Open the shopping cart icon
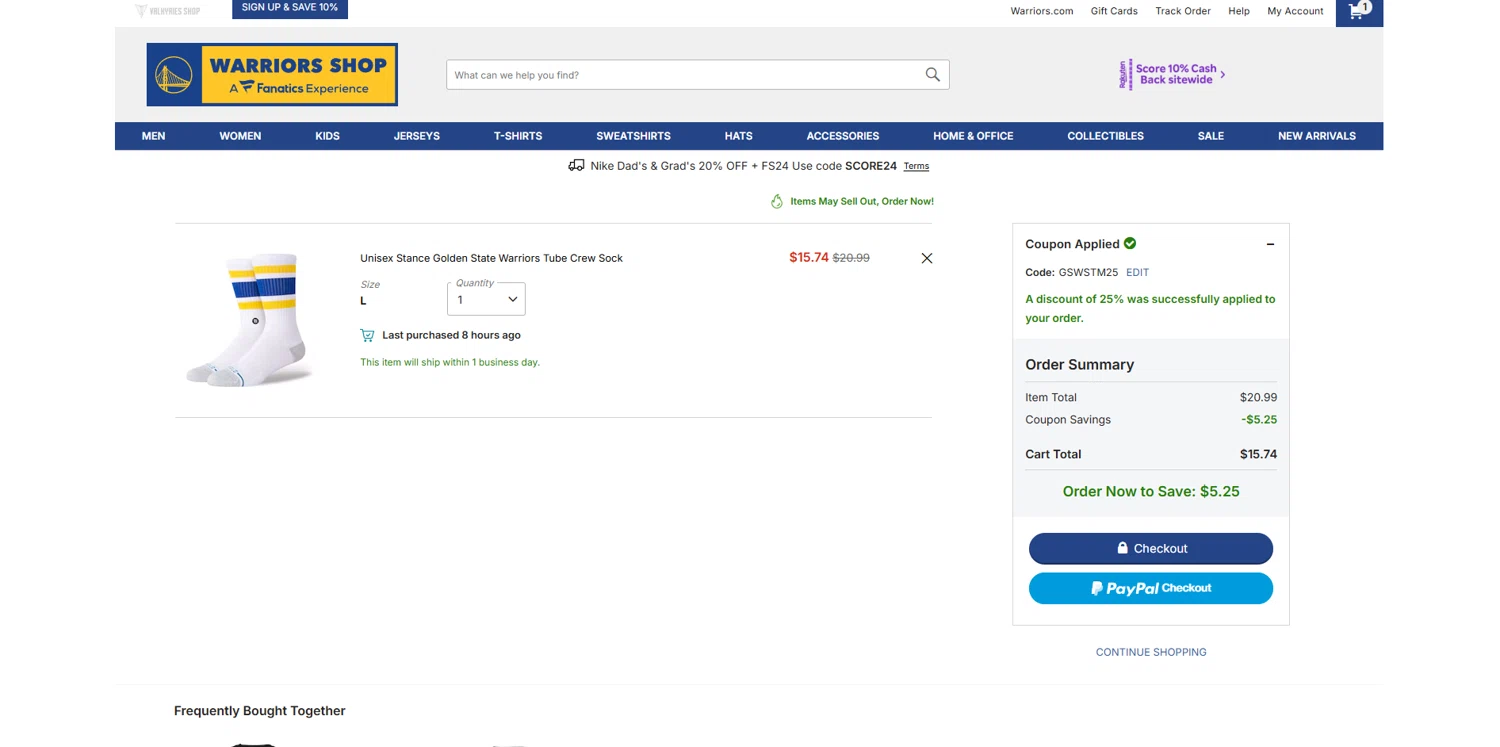 tap(1358, 12)
